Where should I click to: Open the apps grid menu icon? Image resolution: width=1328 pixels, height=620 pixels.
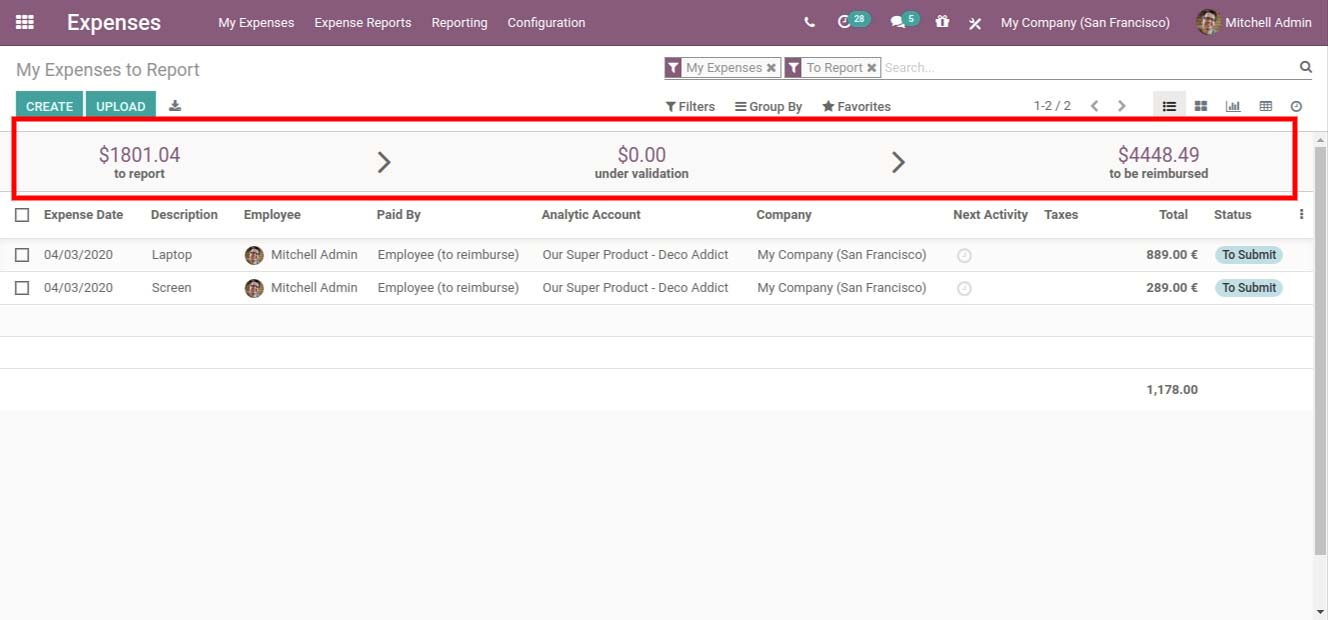[25, 22]
